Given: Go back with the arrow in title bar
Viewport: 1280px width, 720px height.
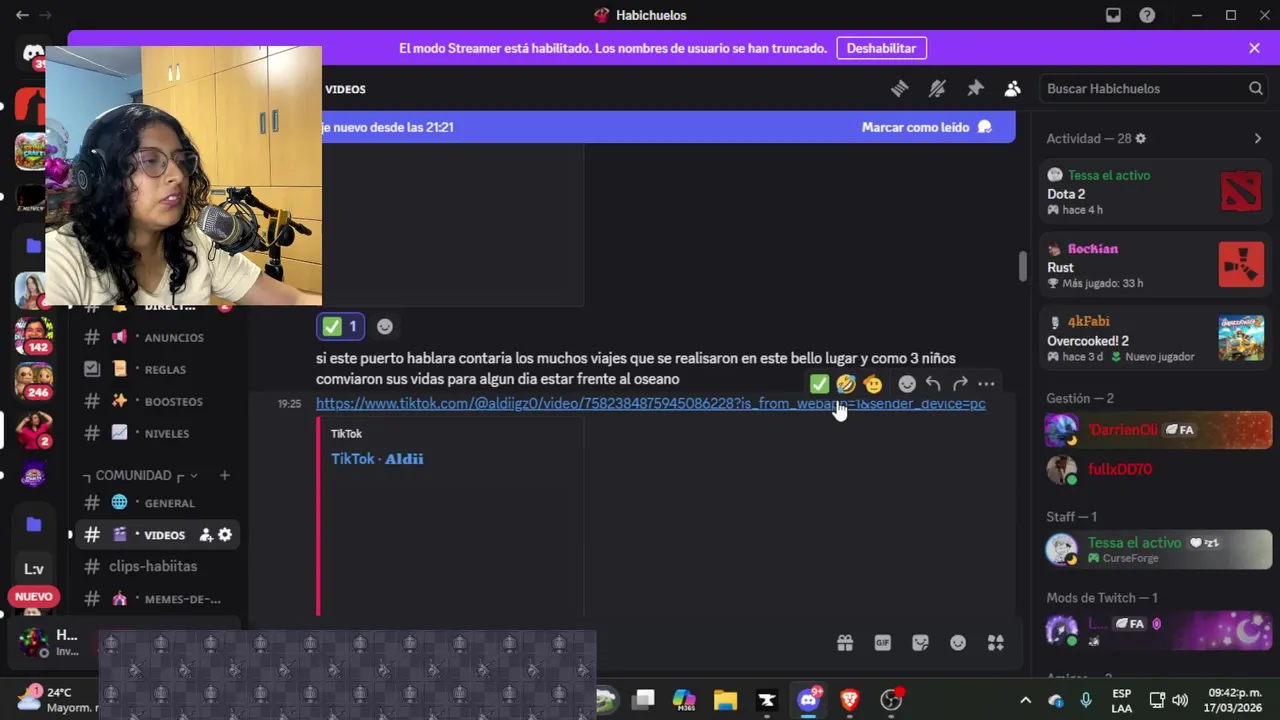Looking at the screenshot, I should 22,15.
